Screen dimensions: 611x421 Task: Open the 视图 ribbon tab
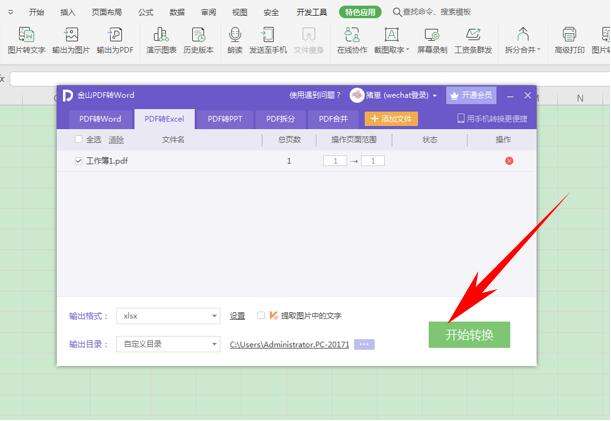240,12
